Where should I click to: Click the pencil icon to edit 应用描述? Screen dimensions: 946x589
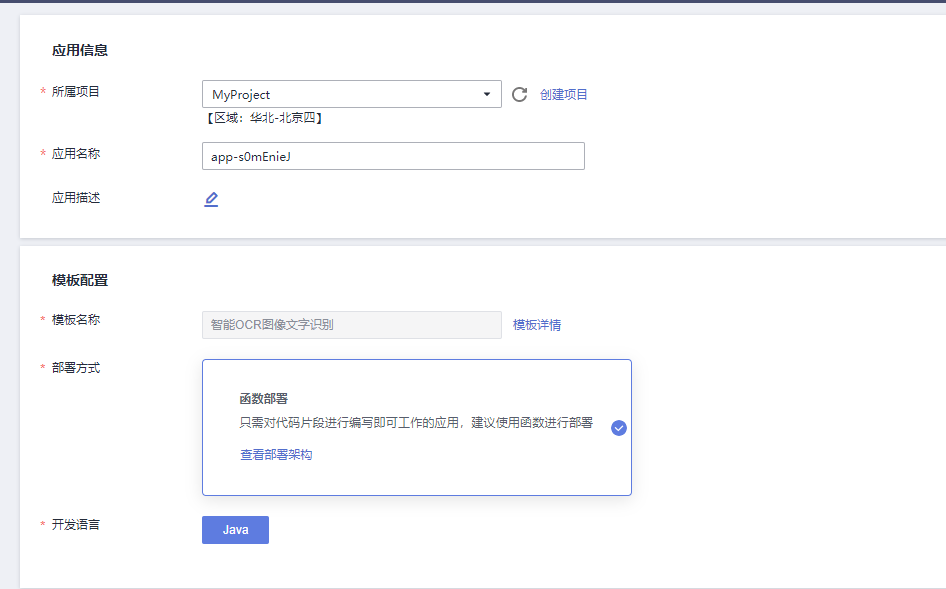coord(211,199)
